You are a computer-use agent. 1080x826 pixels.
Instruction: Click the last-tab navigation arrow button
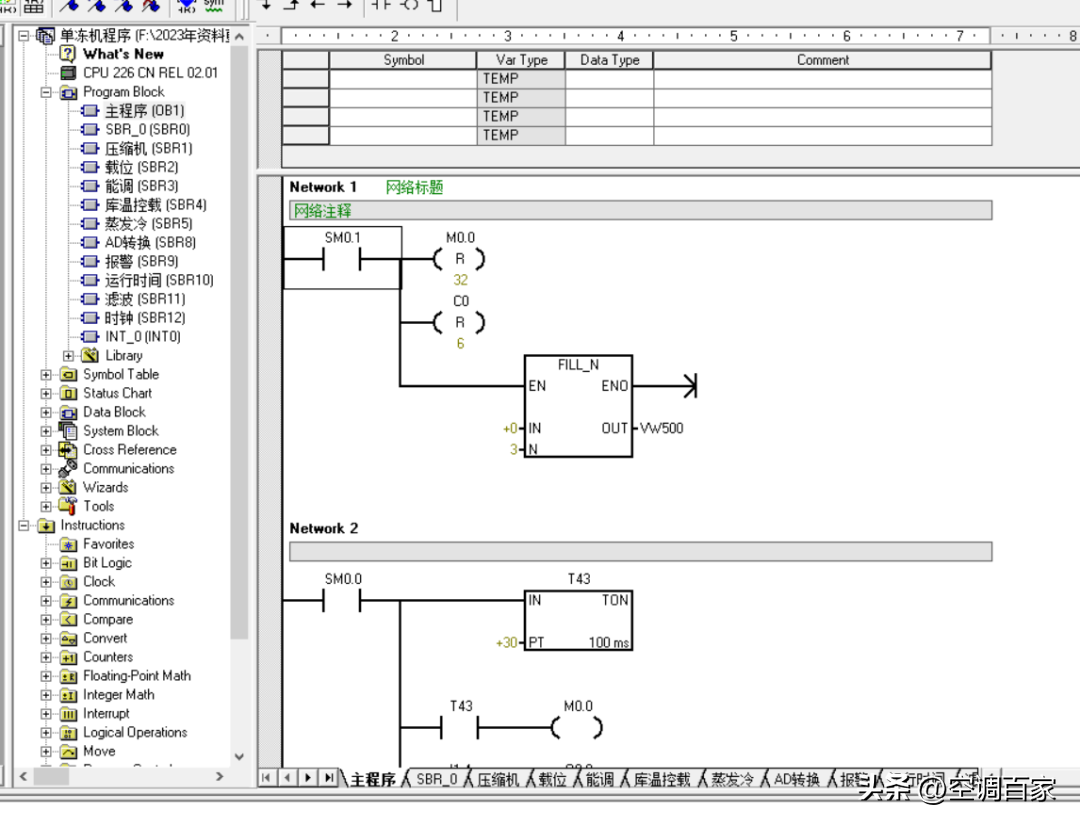pos(329,778)
